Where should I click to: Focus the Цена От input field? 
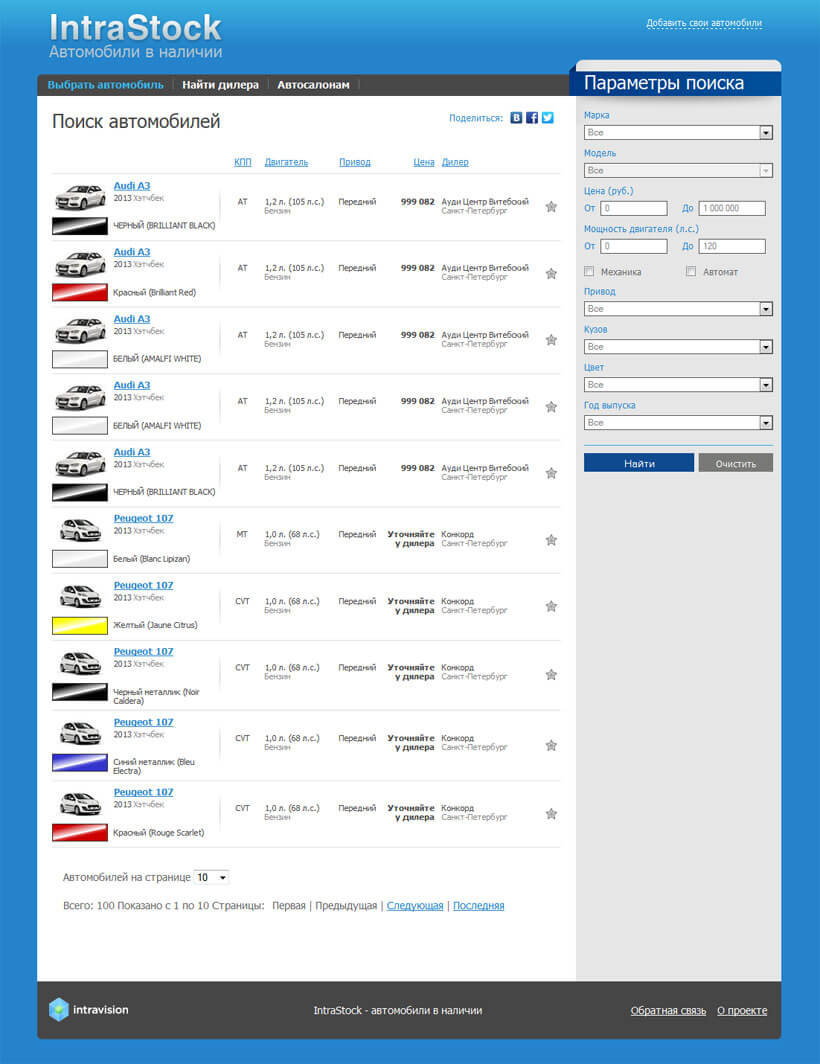pyautogui.click(x=634, y=208)
